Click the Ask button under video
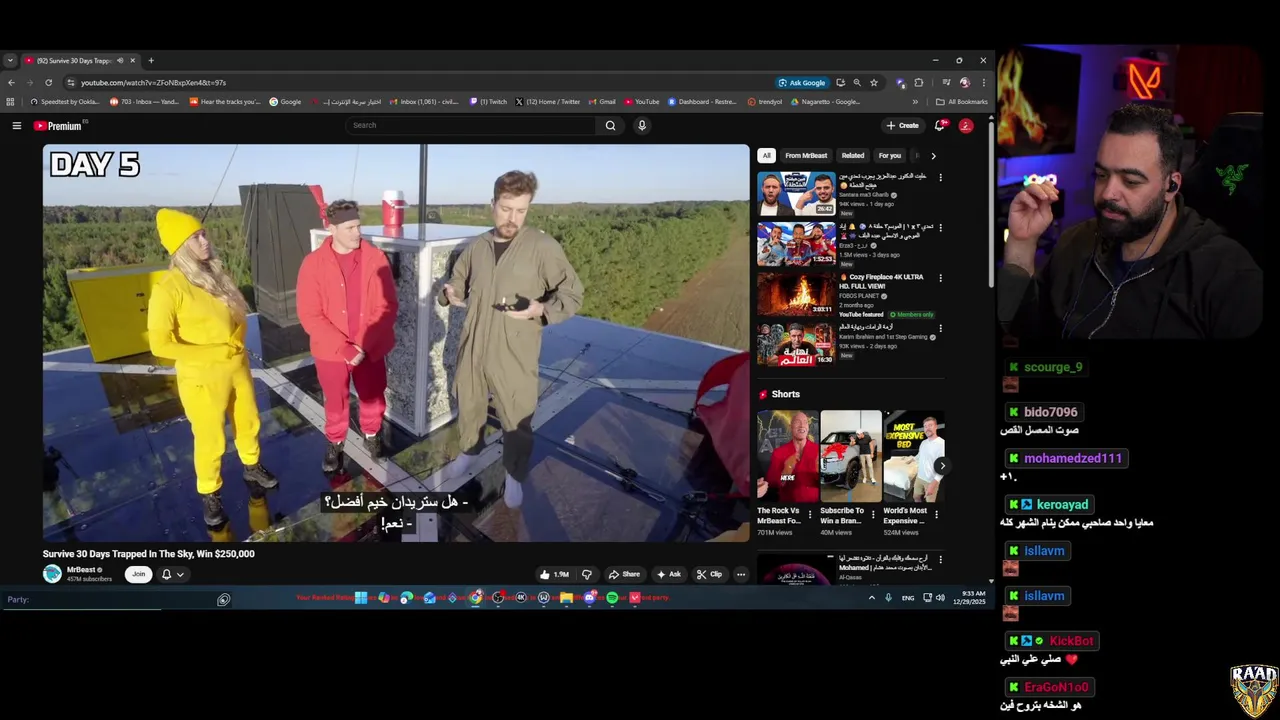 (x=669, y=574)
